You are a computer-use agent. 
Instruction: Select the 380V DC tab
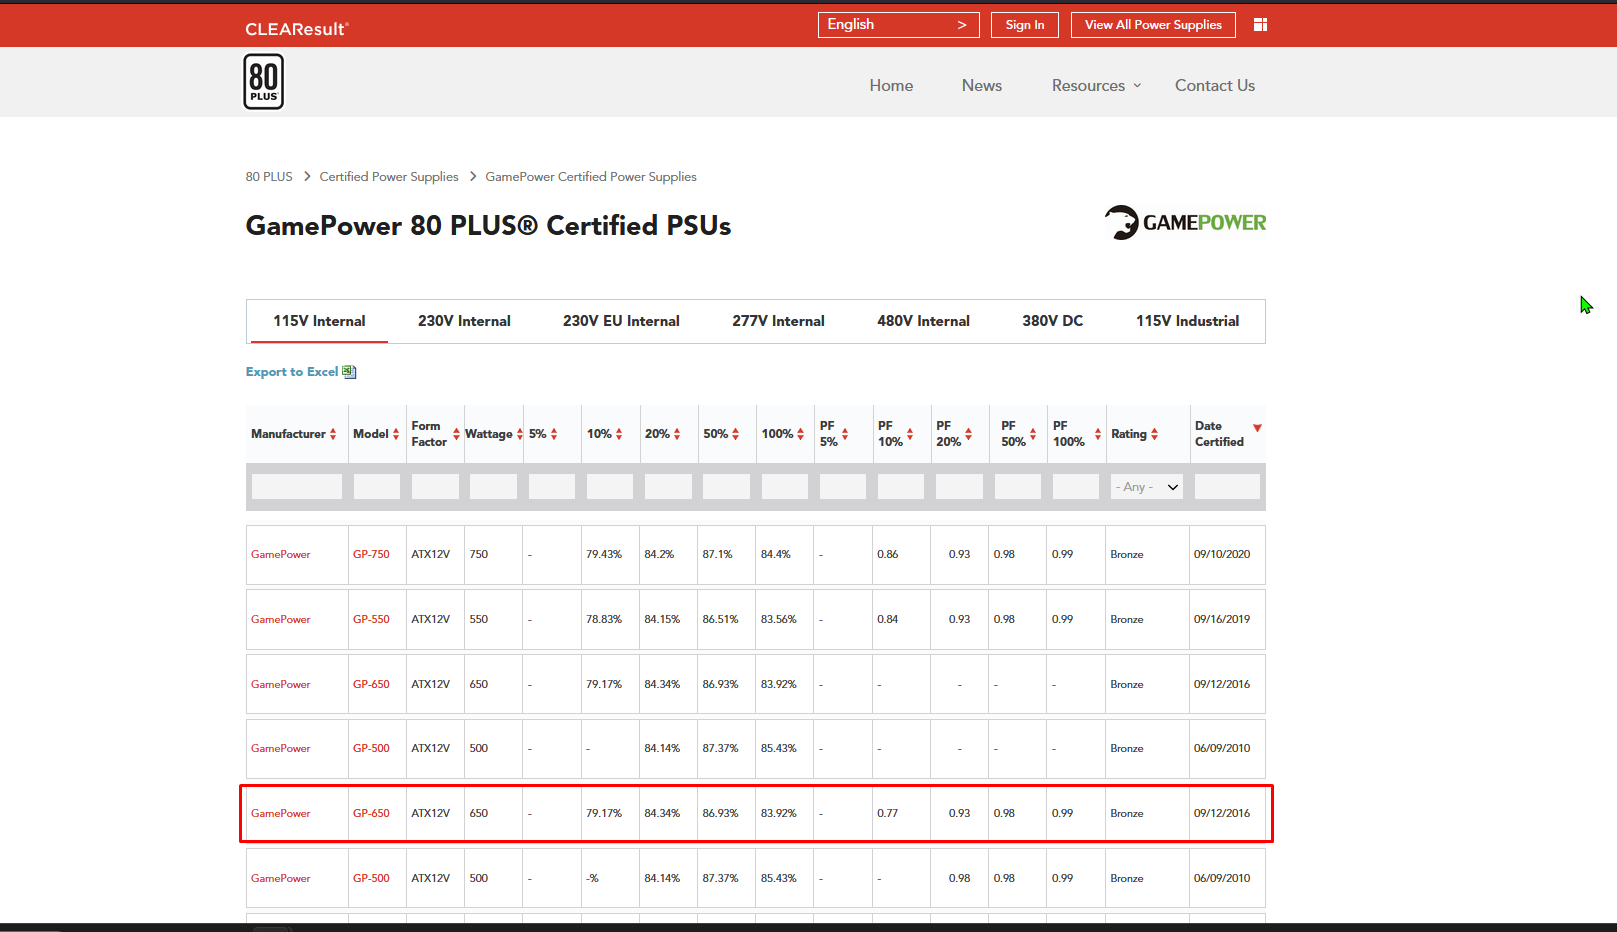(x=1052, y=321)
